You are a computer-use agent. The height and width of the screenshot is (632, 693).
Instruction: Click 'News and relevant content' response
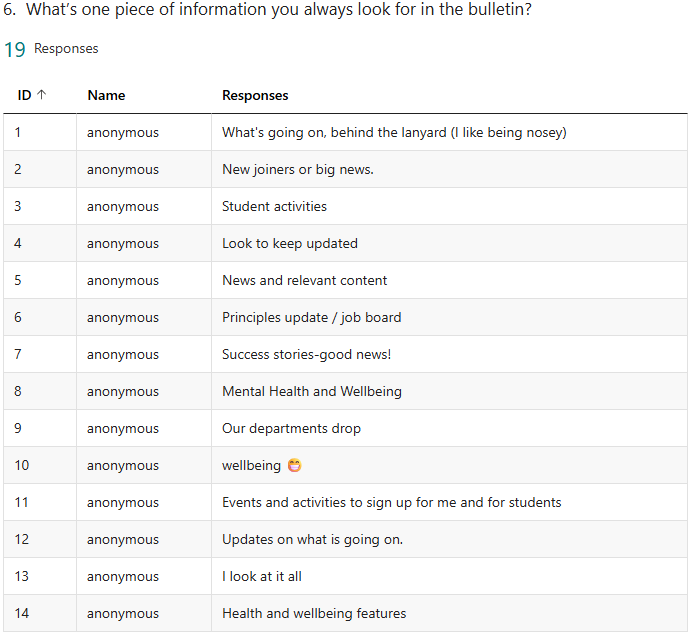coord(304,281)
